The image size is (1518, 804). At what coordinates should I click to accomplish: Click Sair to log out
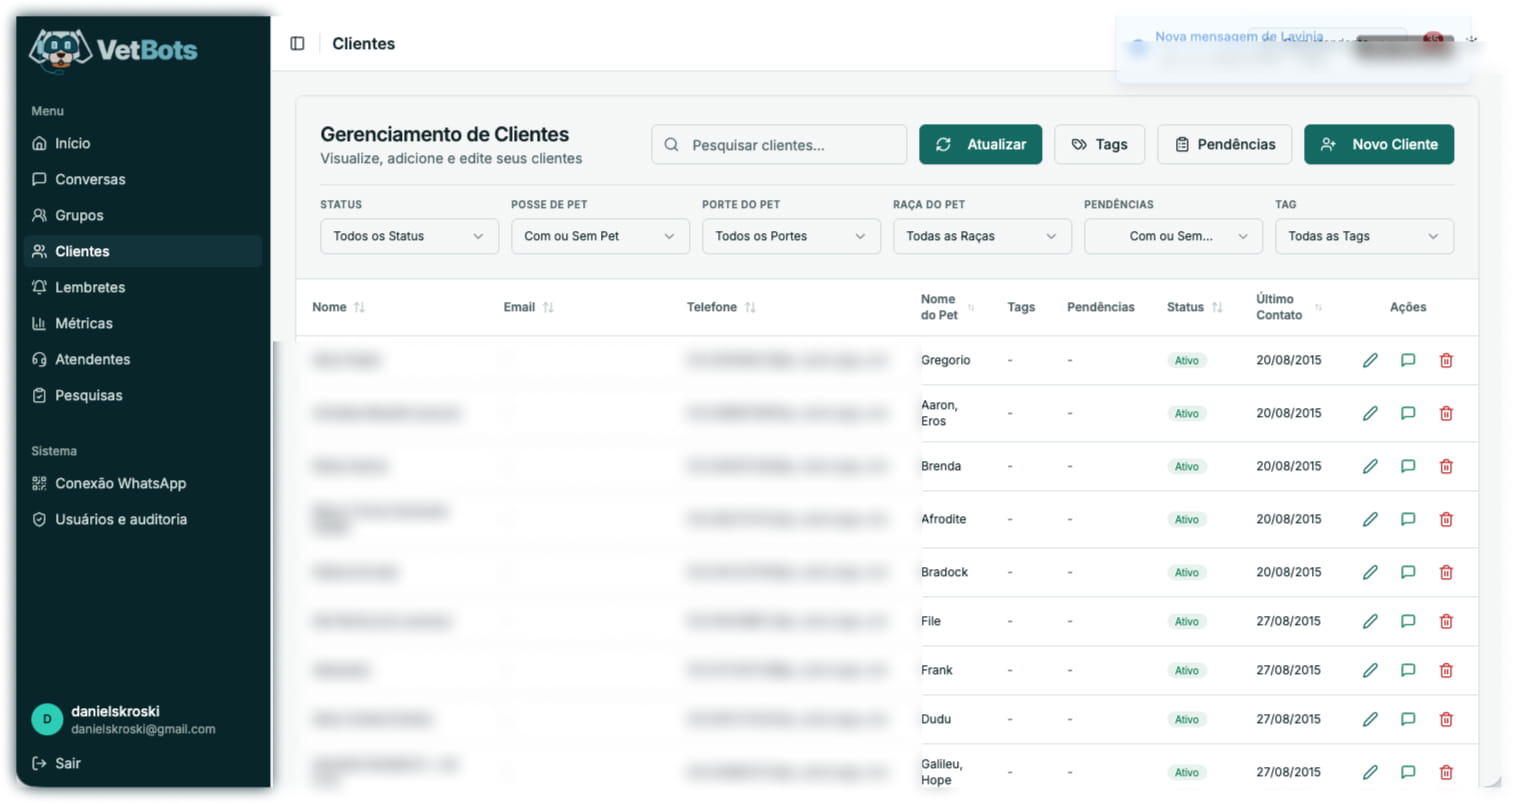56,763
